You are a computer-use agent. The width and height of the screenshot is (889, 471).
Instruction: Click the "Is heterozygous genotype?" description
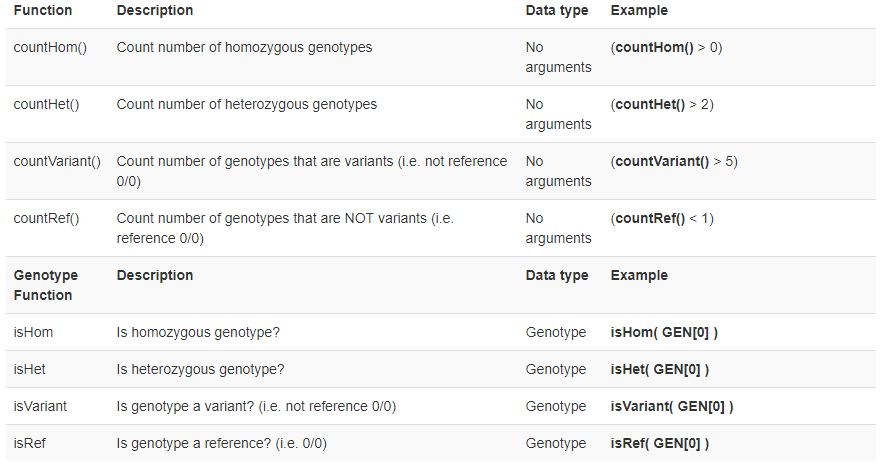[x=200, y=370]
